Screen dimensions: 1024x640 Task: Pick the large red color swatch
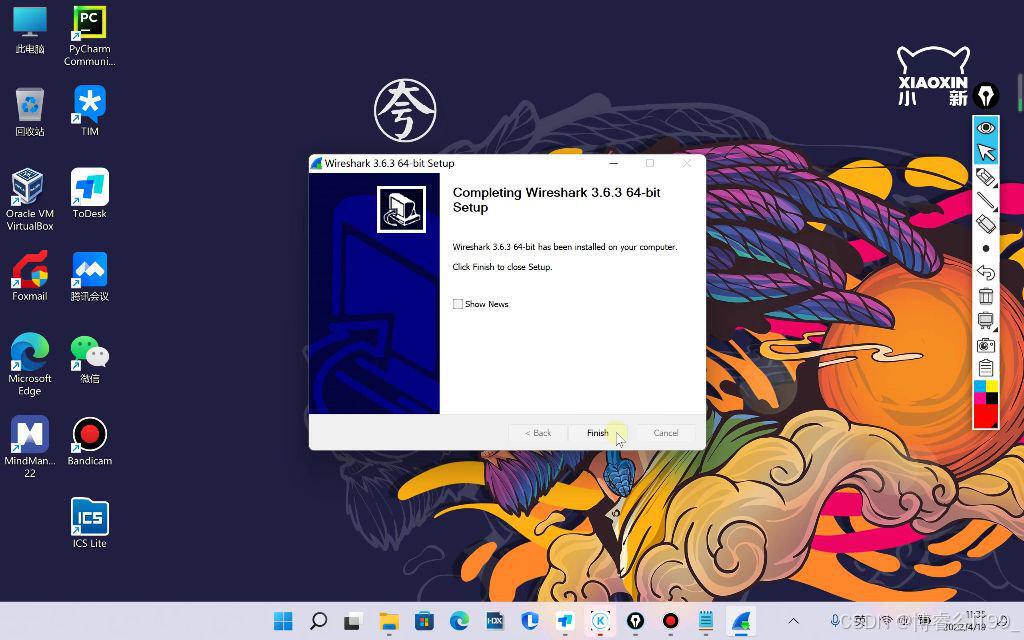pos(985,416)
